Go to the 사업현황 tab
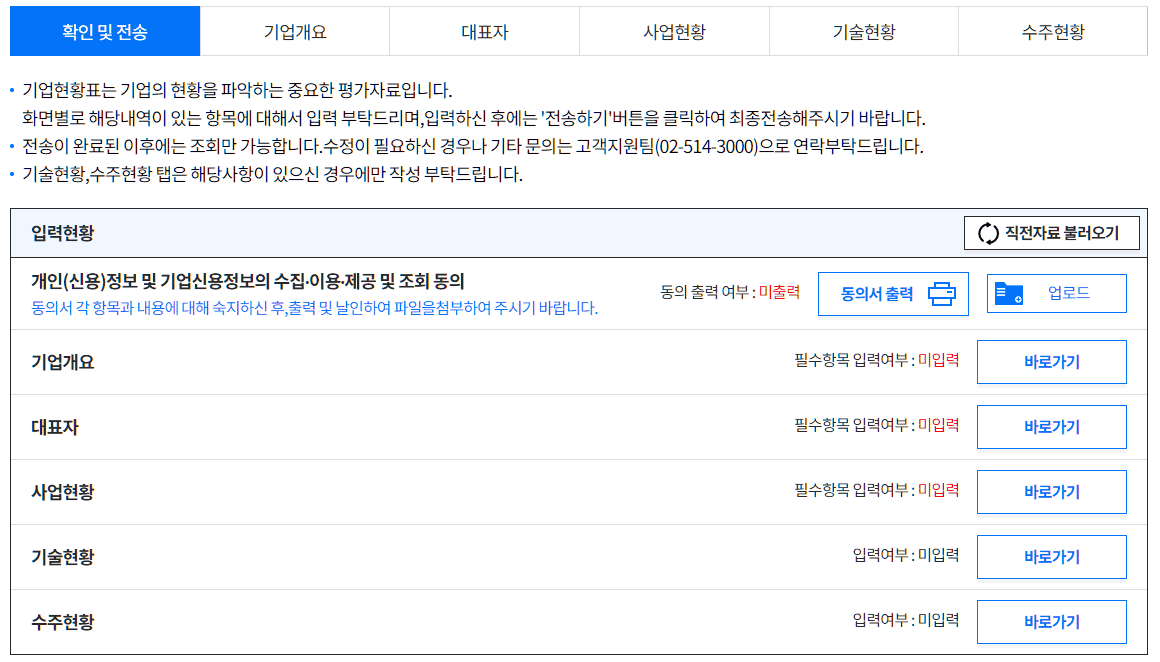The image size is (1160, 662). (674, 32)
